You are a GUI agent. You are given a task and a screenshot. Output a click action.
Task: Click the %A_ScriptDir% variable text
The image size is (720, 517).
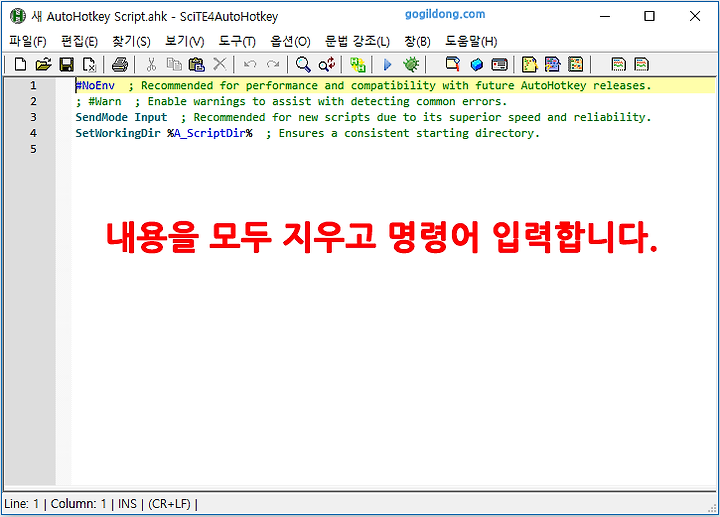(x=210, y=133)
